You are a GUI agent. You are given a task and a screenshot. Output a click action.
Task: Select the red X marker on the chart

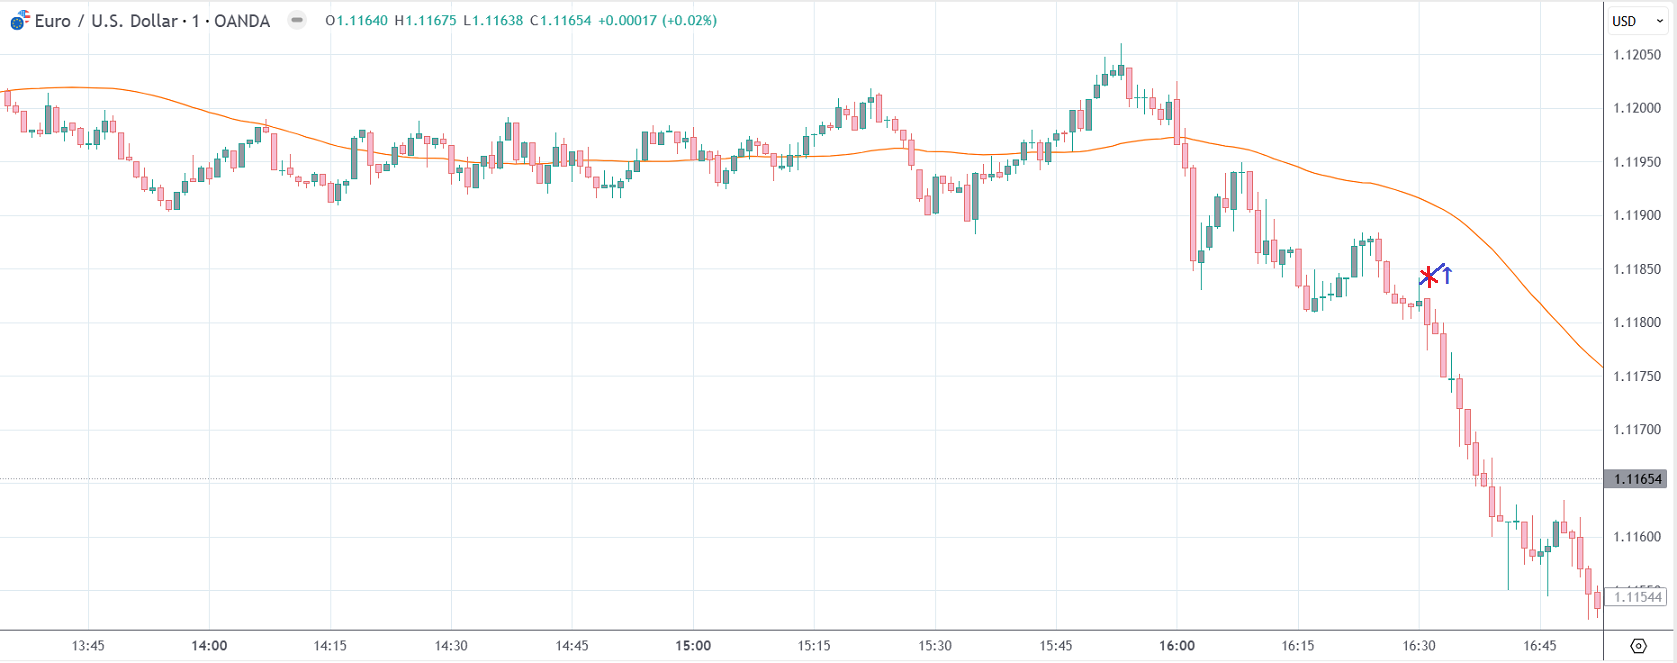point(1428,277)
